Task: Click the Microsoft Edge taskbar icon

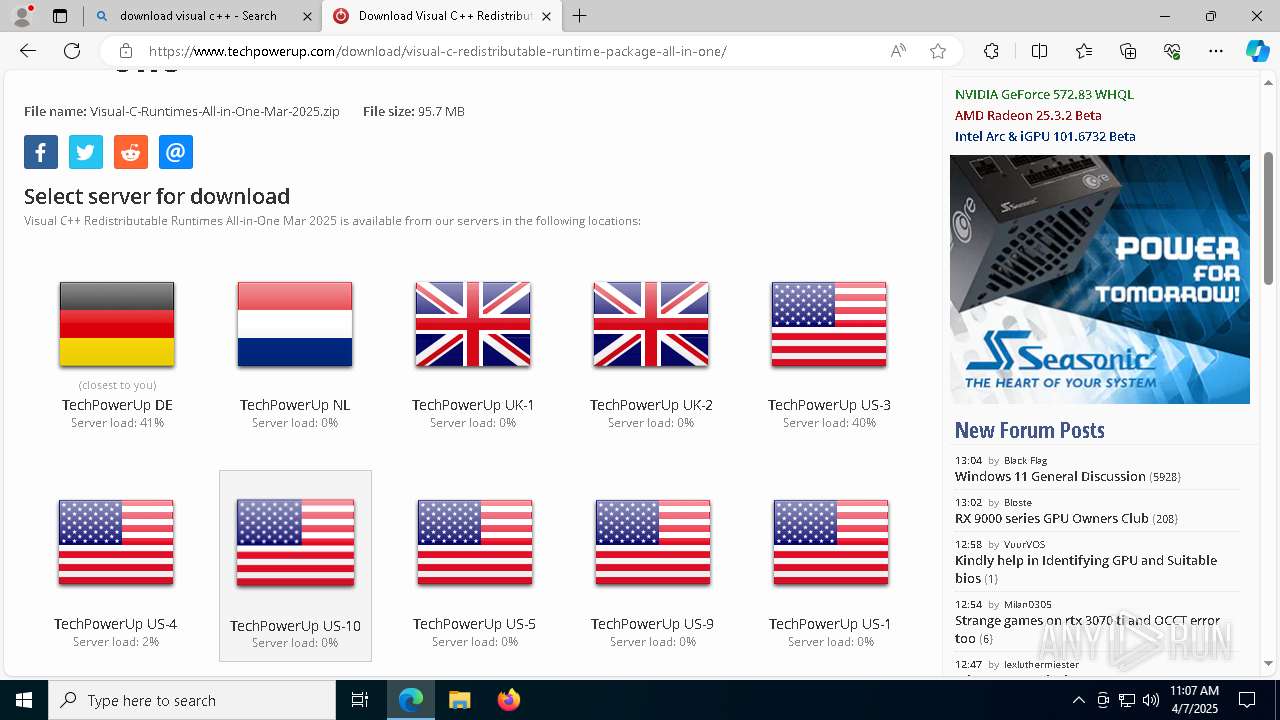Action: click(x=410, y=700)
